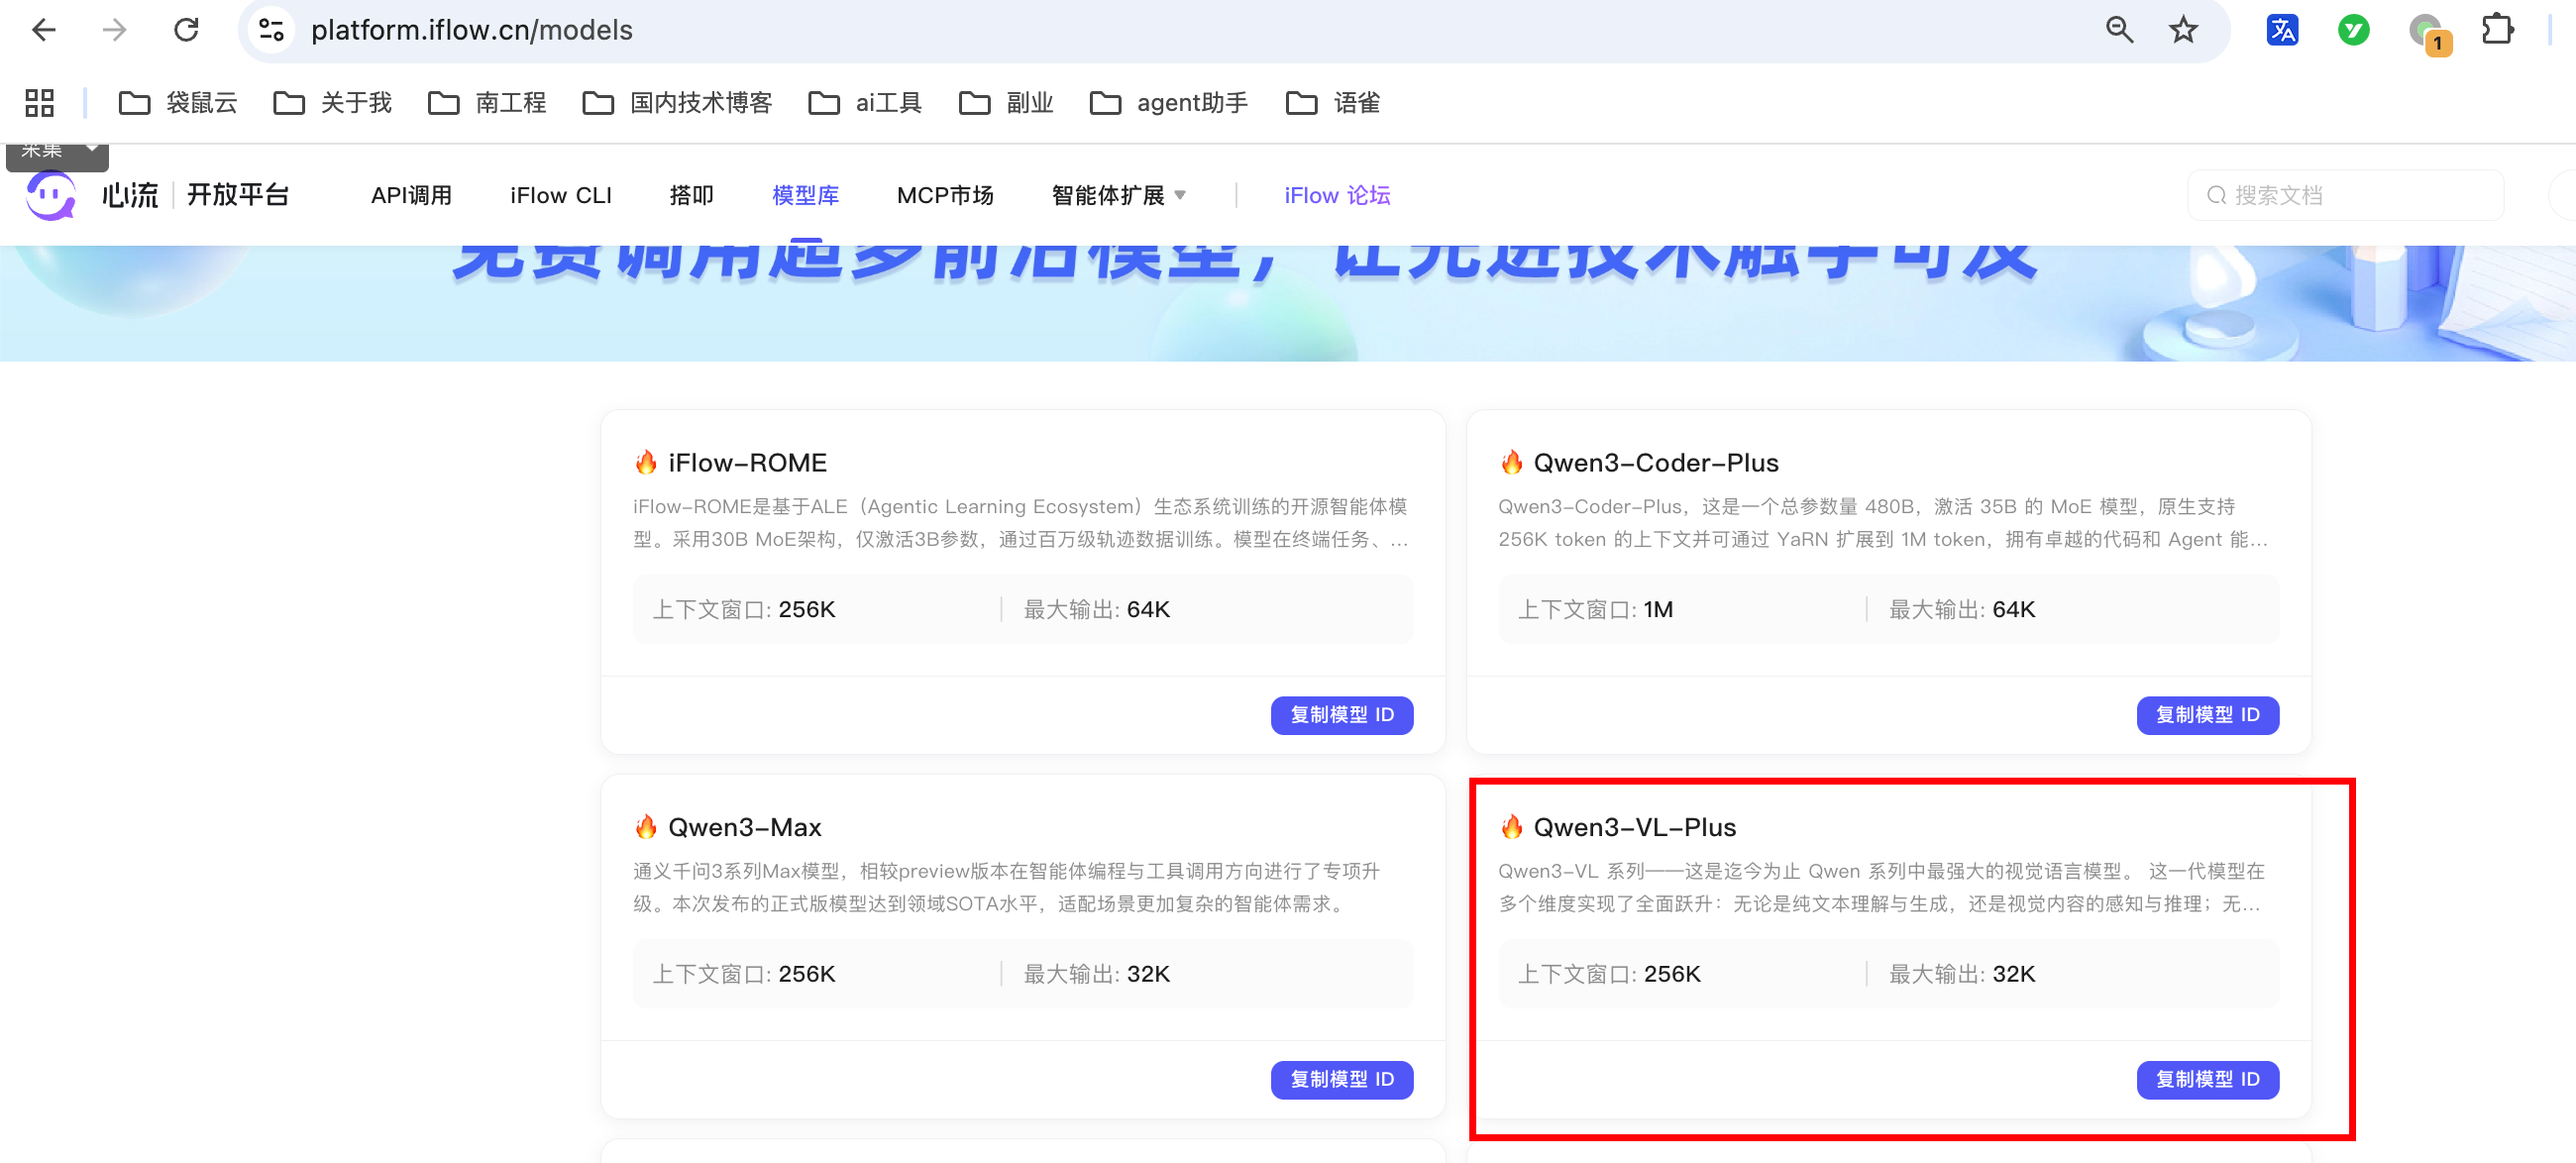This screenshot has height=1163, width=2576.
Task: Open the MCP市场 nav item
Action: pos(945,195)
